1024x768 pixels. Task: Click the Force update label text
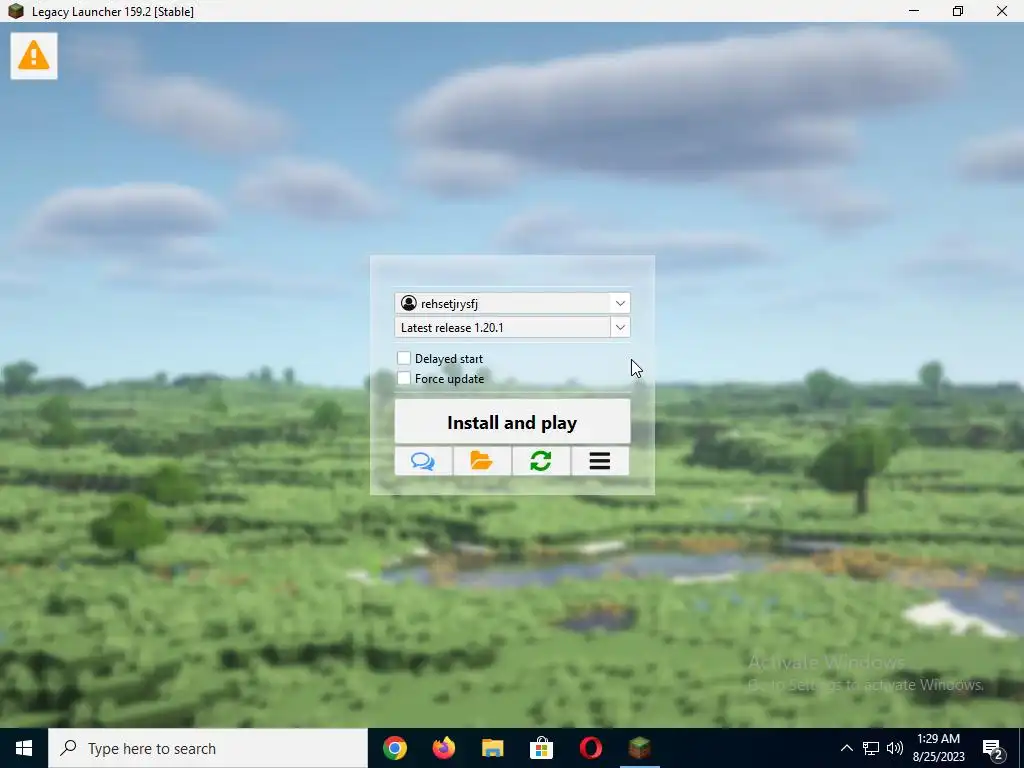(449, 379)
